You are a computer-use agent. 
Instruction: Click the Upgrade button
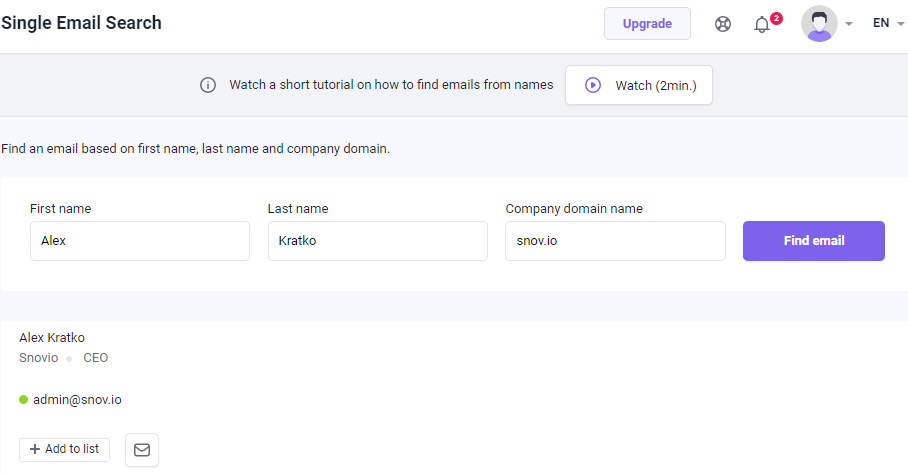pyautogui.click(x=647, y=24)
